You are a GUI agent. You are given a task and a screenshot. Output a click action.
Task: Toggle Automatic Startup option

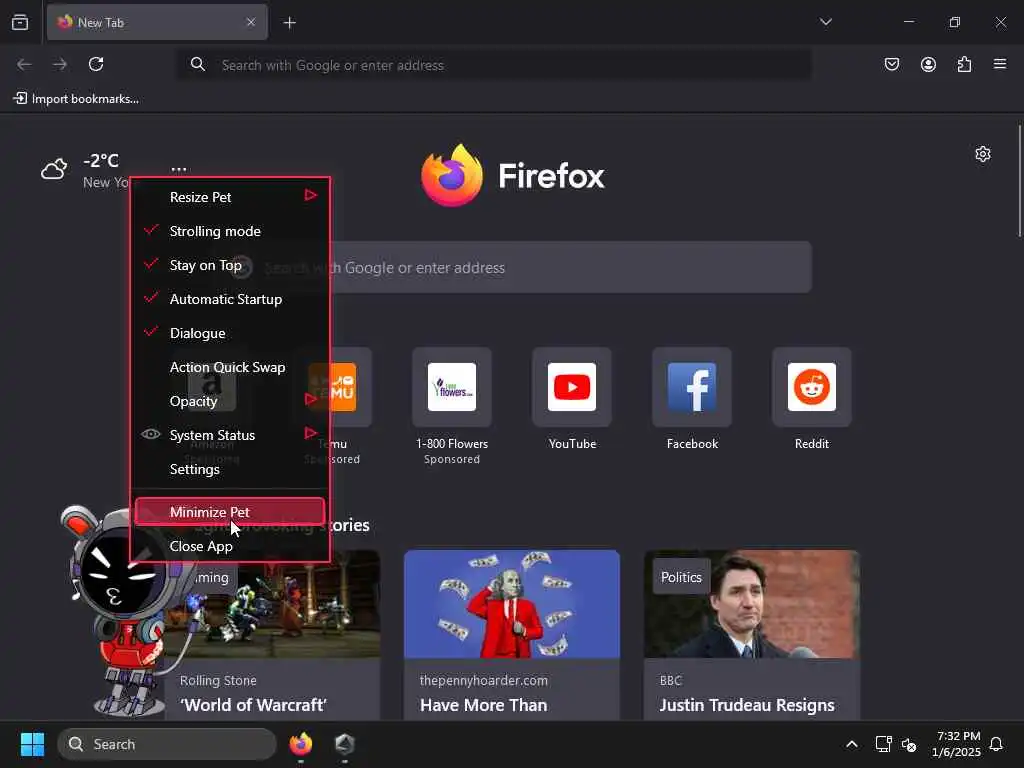click(230, 298)
